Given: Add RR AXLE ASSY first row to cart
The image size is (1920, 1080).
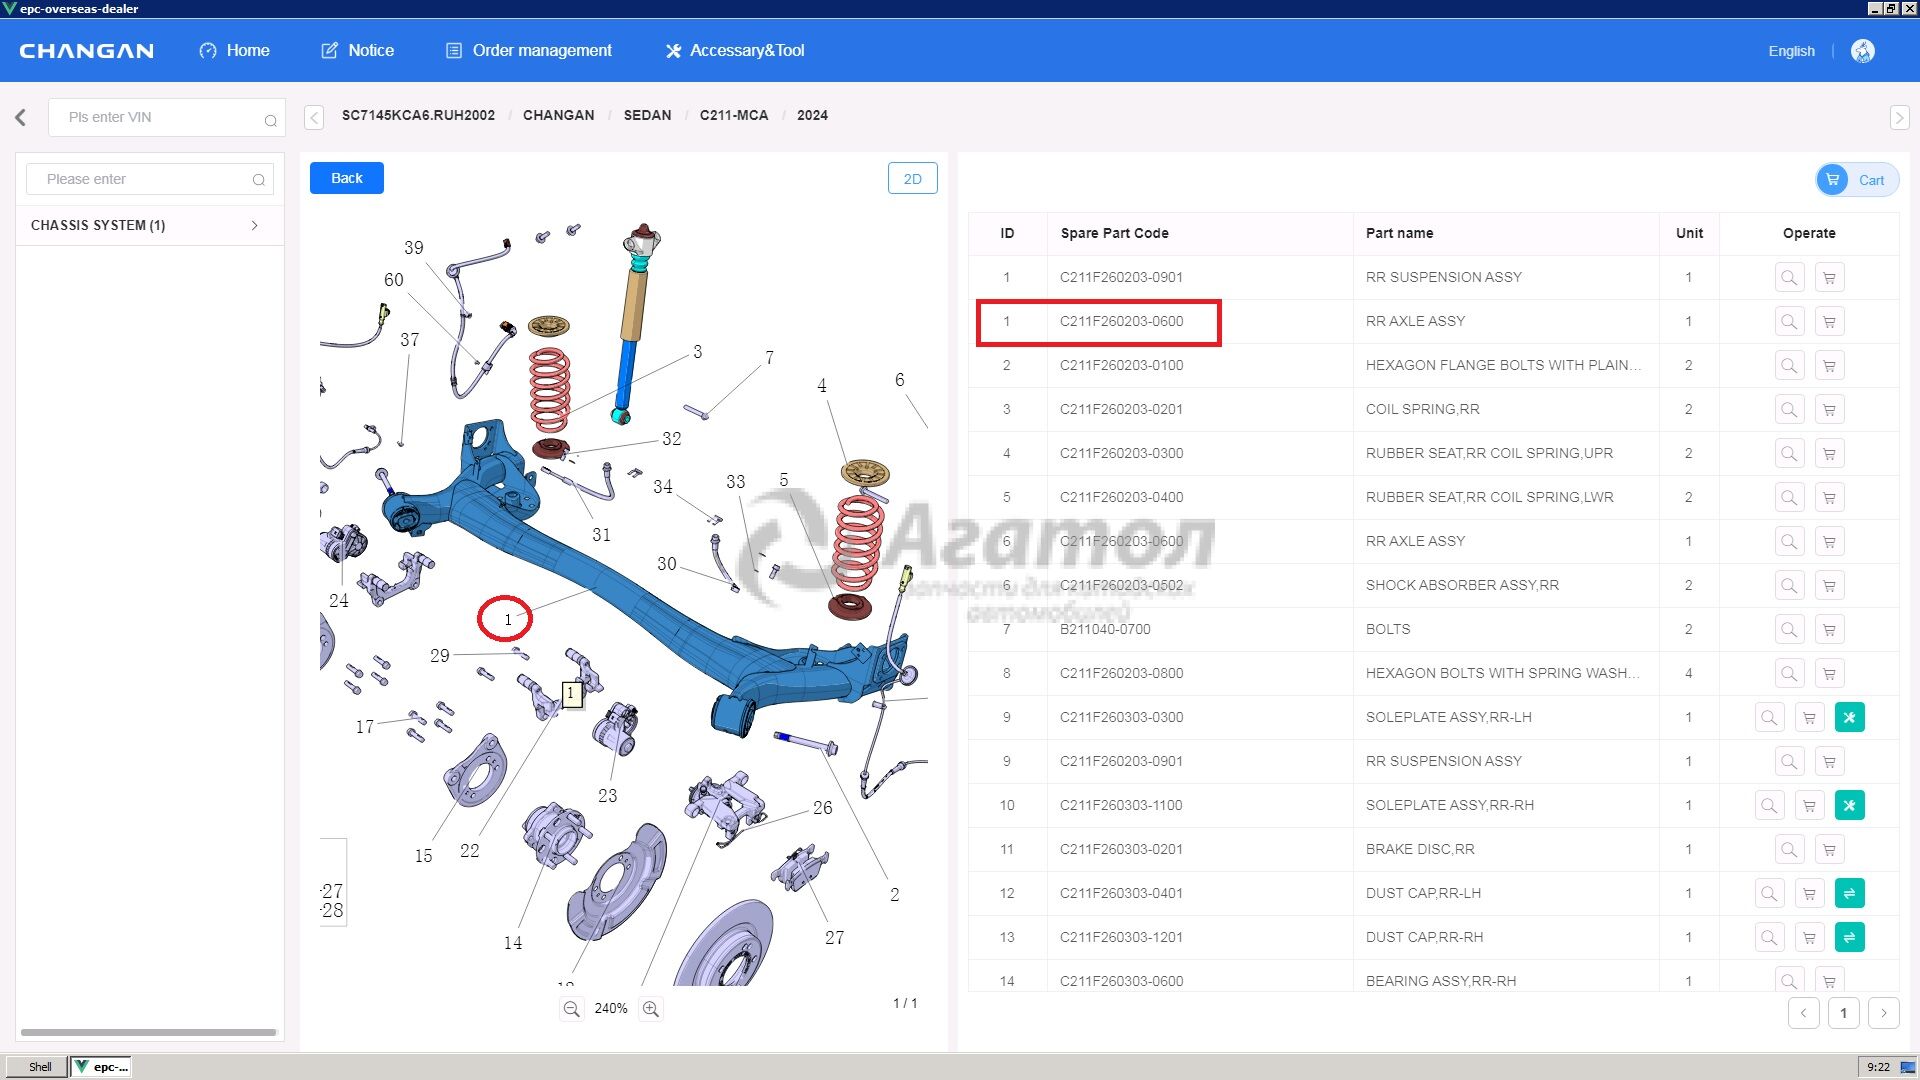Looking at the screenshot, I should coord(1829,321).
